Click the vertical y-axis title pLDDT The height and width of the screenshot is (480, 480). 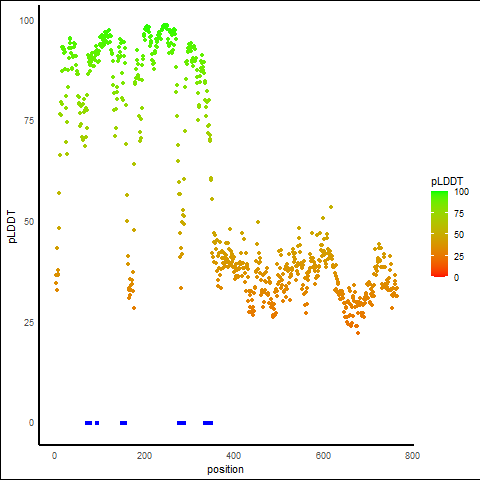tap(12, 227)
